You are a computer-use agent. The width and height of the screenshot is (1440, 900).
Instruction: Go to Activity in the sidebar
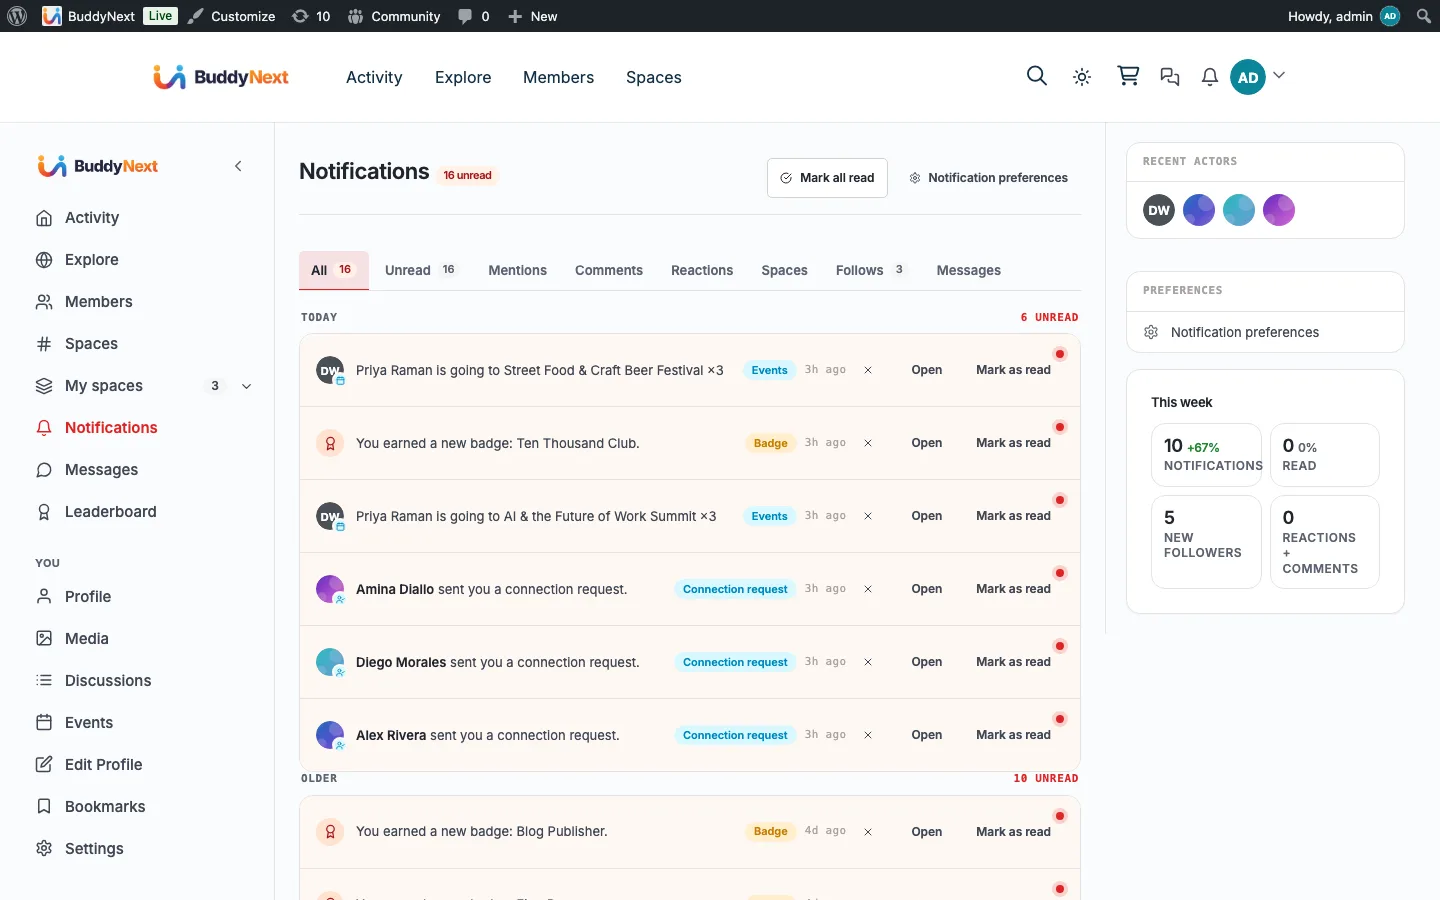point(91,218)
